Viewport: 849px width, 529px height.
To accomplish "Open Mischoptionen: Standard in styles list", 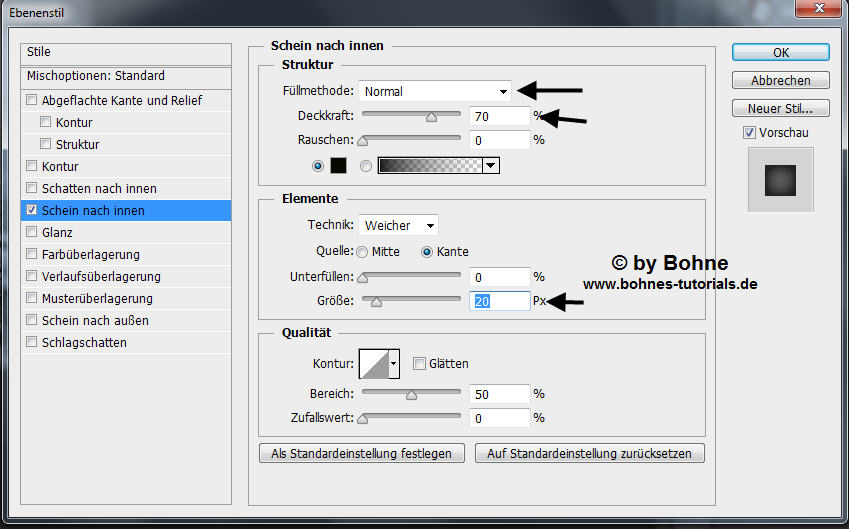I will pyautogui.click(x=95, y=76).
